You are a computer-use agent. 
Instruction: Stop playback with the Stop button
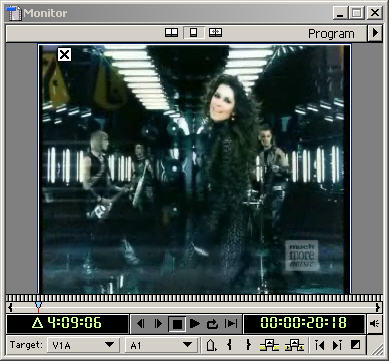pyautogui.click(x=177, y=324)
